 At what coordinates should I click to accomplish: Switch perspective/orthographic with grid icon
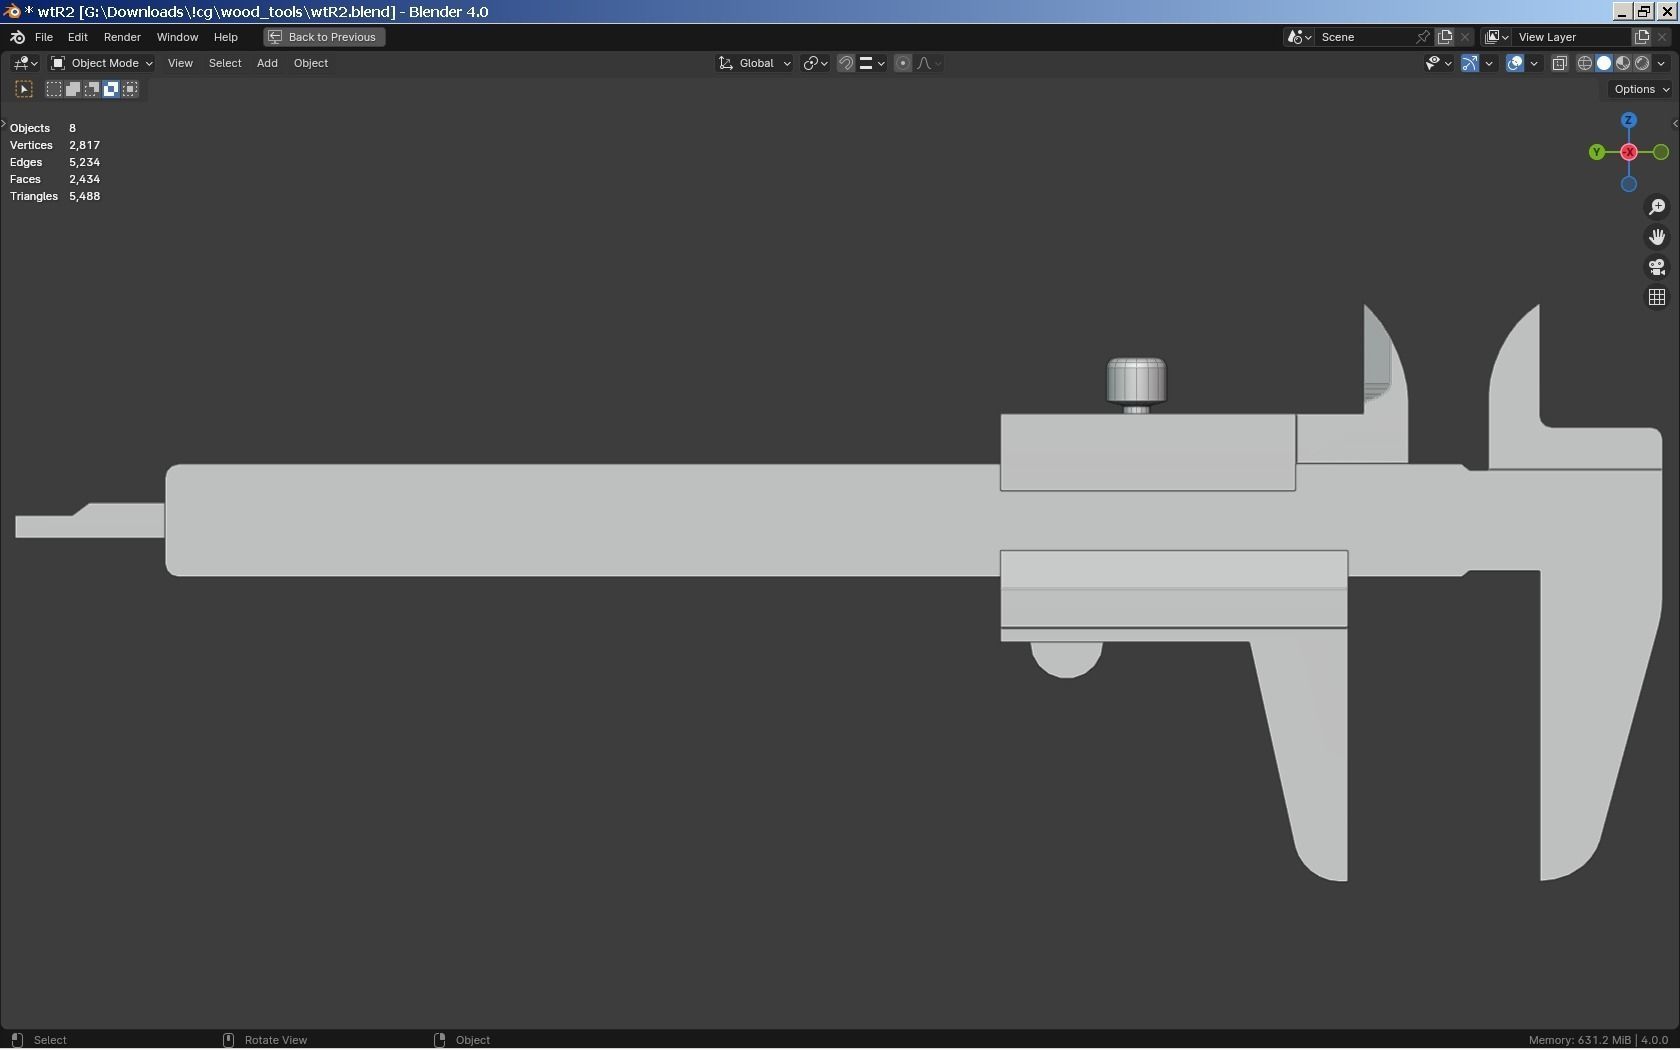click(1657, 297)
